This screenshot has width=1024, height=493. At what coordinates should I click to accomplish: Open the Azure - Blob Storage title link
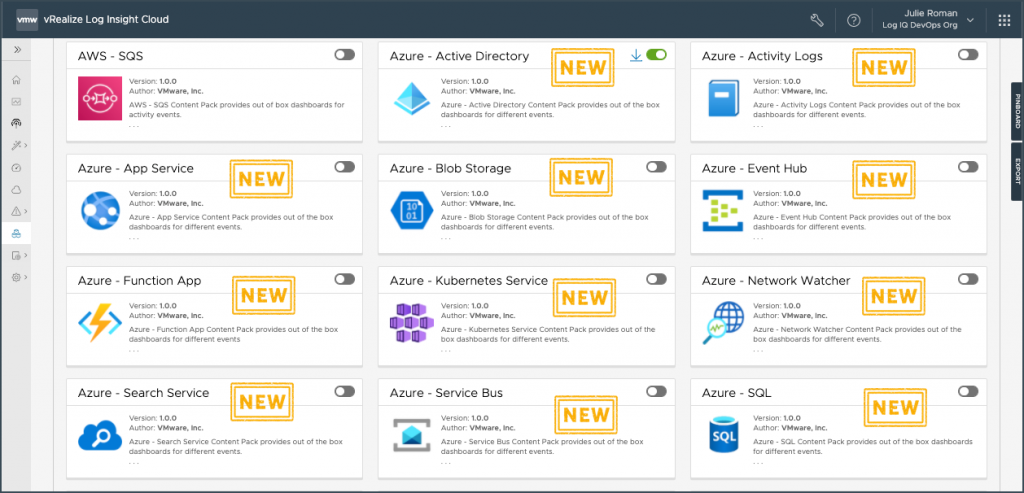450,168
